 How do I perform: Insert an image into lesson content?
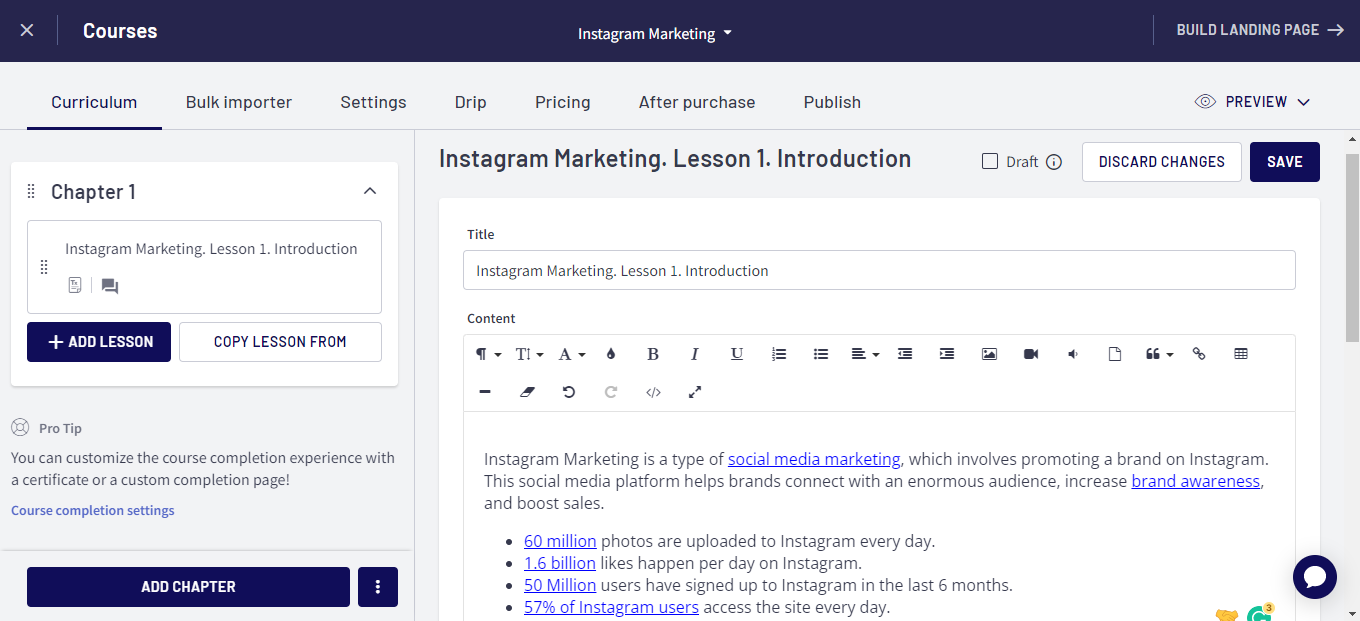point(989,354)
